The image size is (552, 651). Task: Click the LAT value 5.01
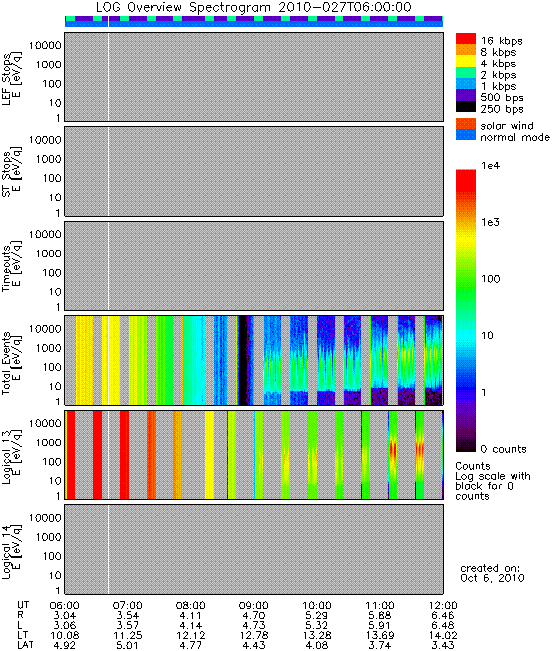coord(127,646)
